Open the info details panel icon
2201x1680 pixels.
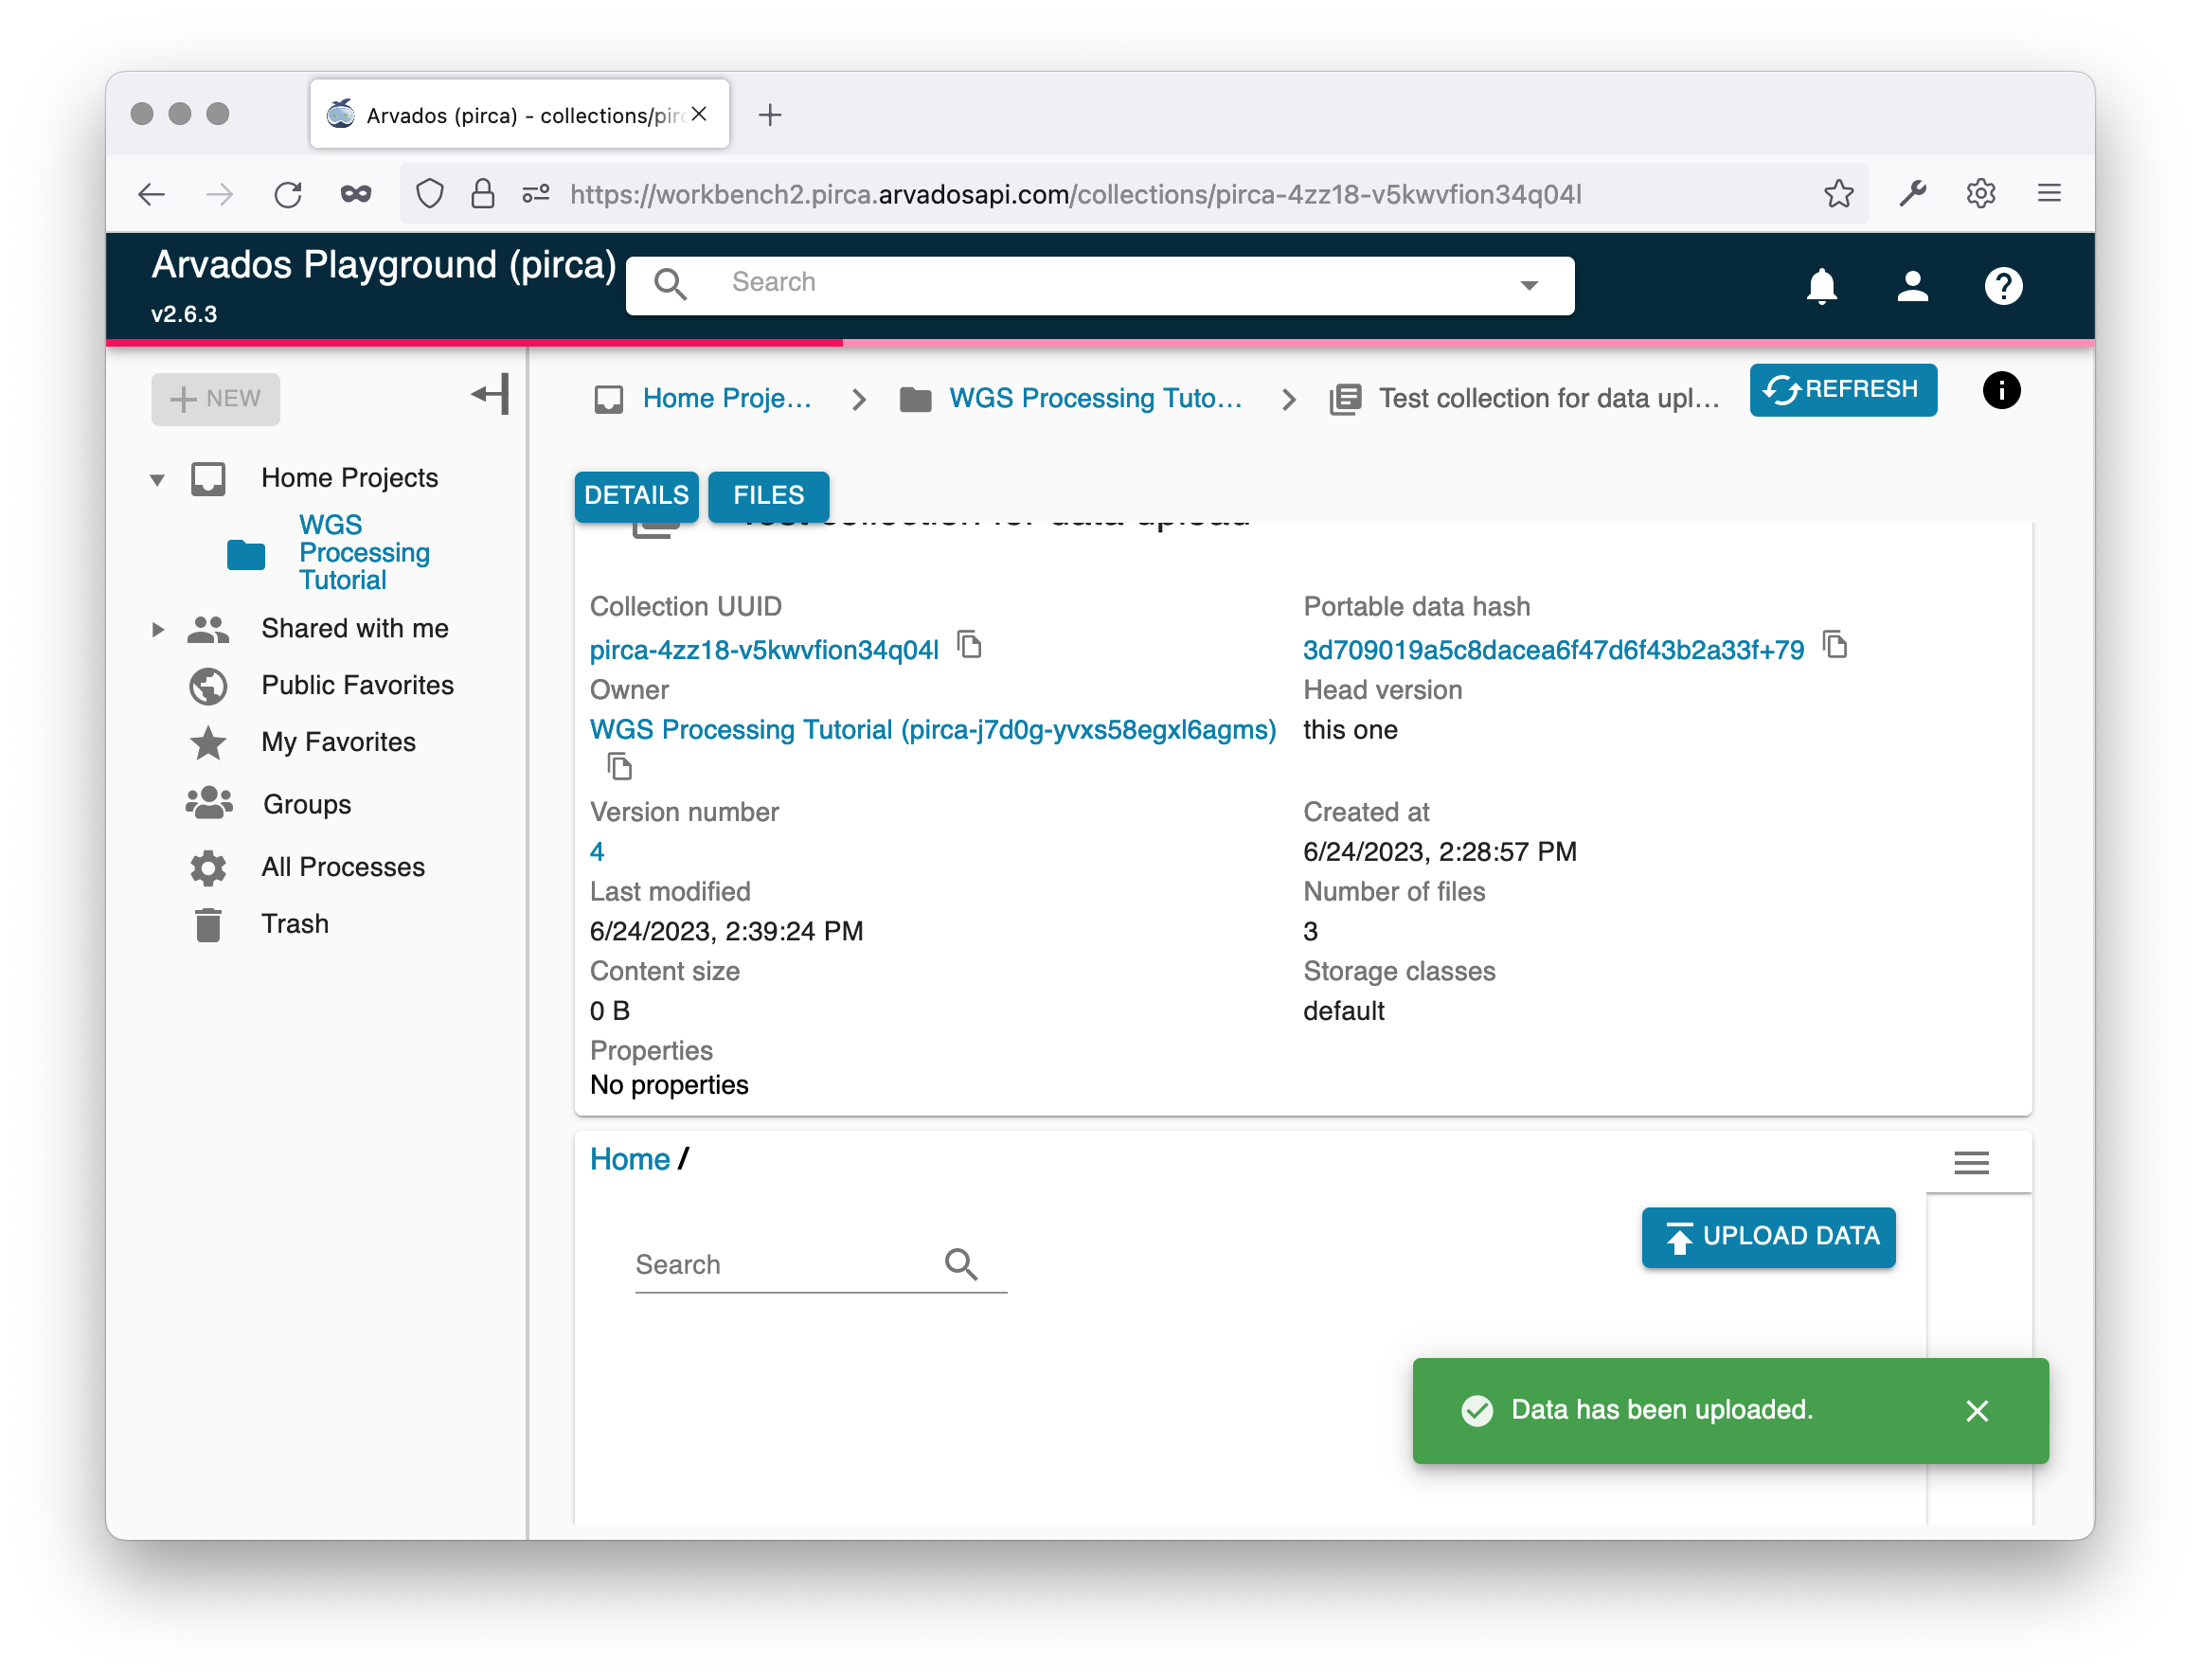[x=2001, y=390]
